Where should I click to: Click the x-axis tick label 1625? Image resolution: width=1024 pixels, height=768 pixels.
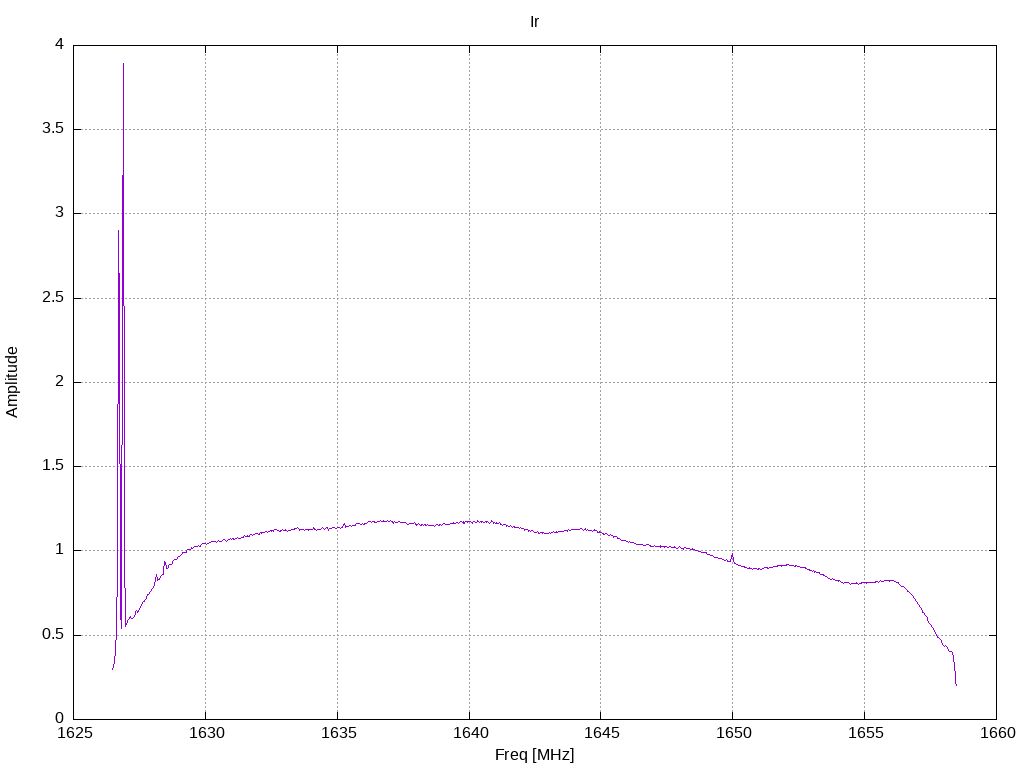[74, 733]
